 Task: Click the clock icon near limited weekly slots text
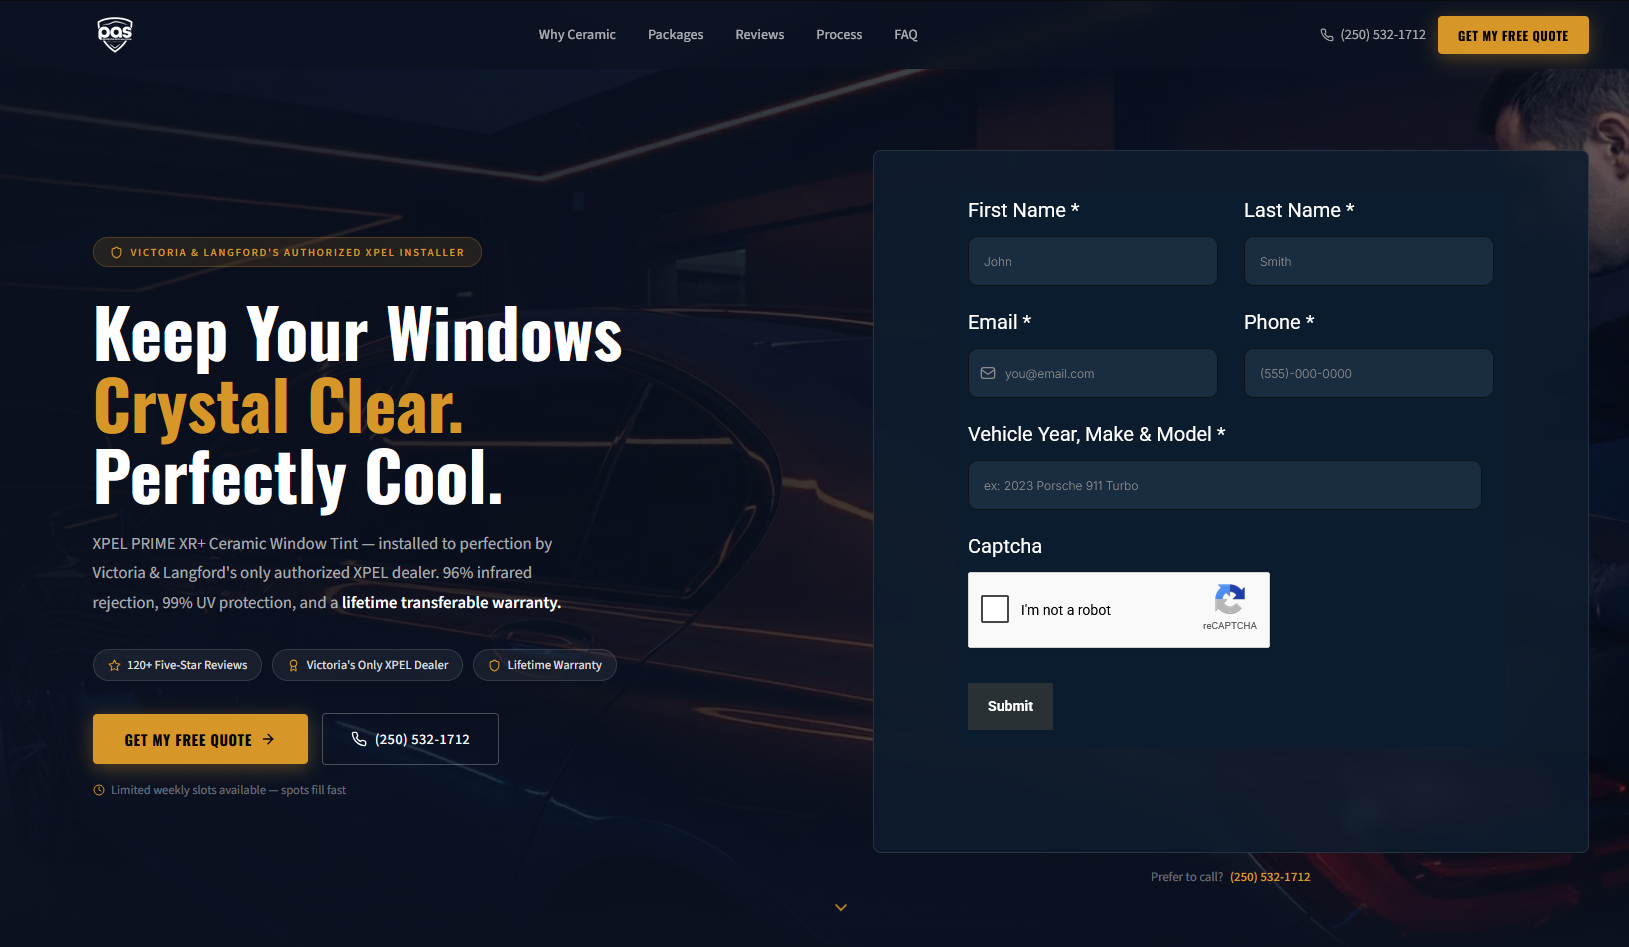click(98, 789)
